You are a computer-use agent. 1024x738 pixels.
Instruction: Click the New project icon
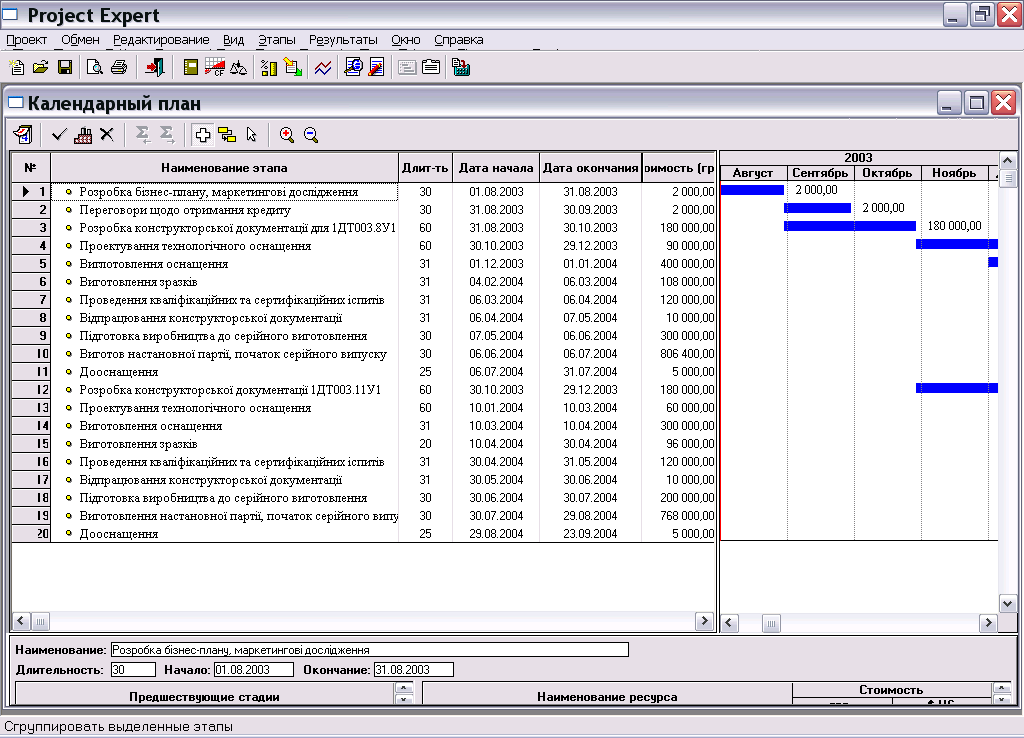16,67
